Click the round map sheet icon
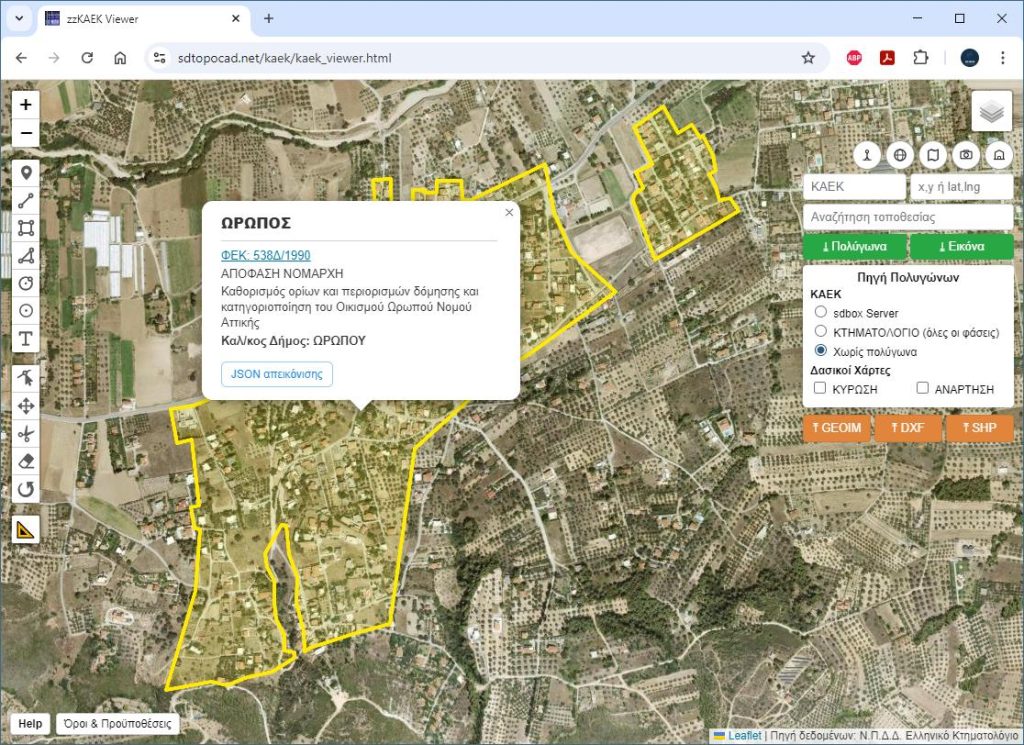Viewport: 1024px width, 745px height. 933,155
